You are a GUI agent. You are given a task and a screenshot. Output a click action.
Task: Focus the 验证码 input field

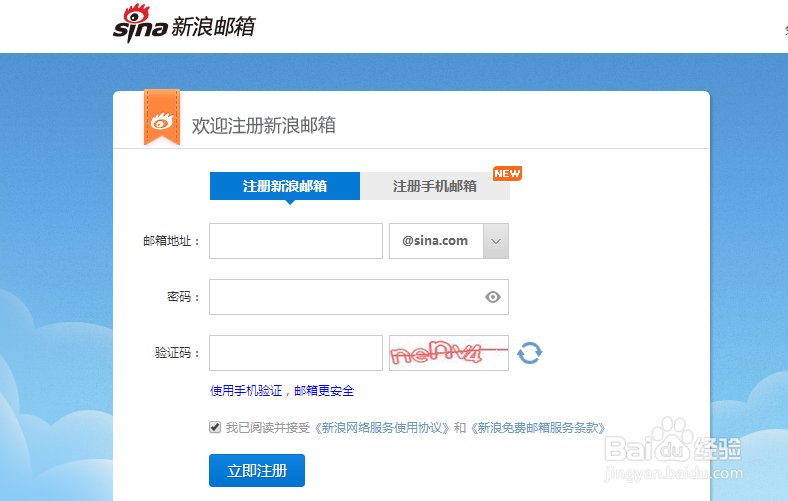pyautogui.click(x=296, y=353)
